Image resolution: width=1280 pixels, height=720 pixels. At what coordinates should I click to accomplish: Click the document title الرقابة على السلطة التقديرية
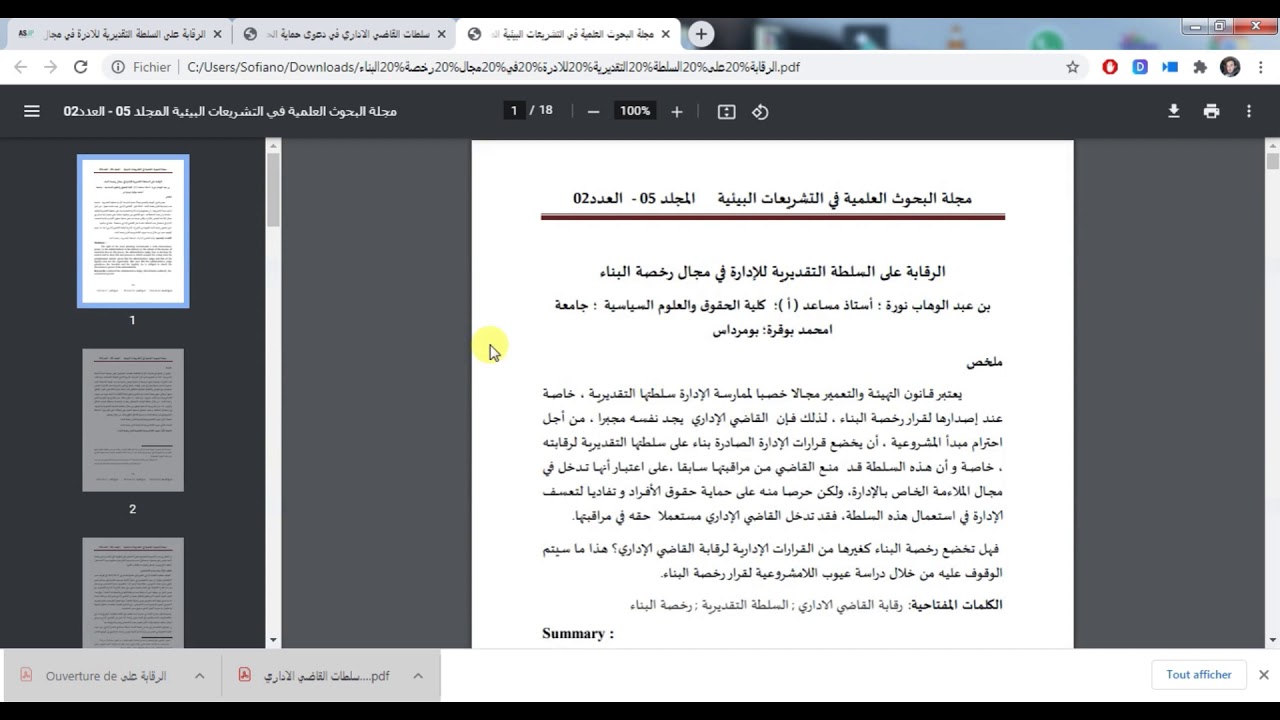[772, 271]
